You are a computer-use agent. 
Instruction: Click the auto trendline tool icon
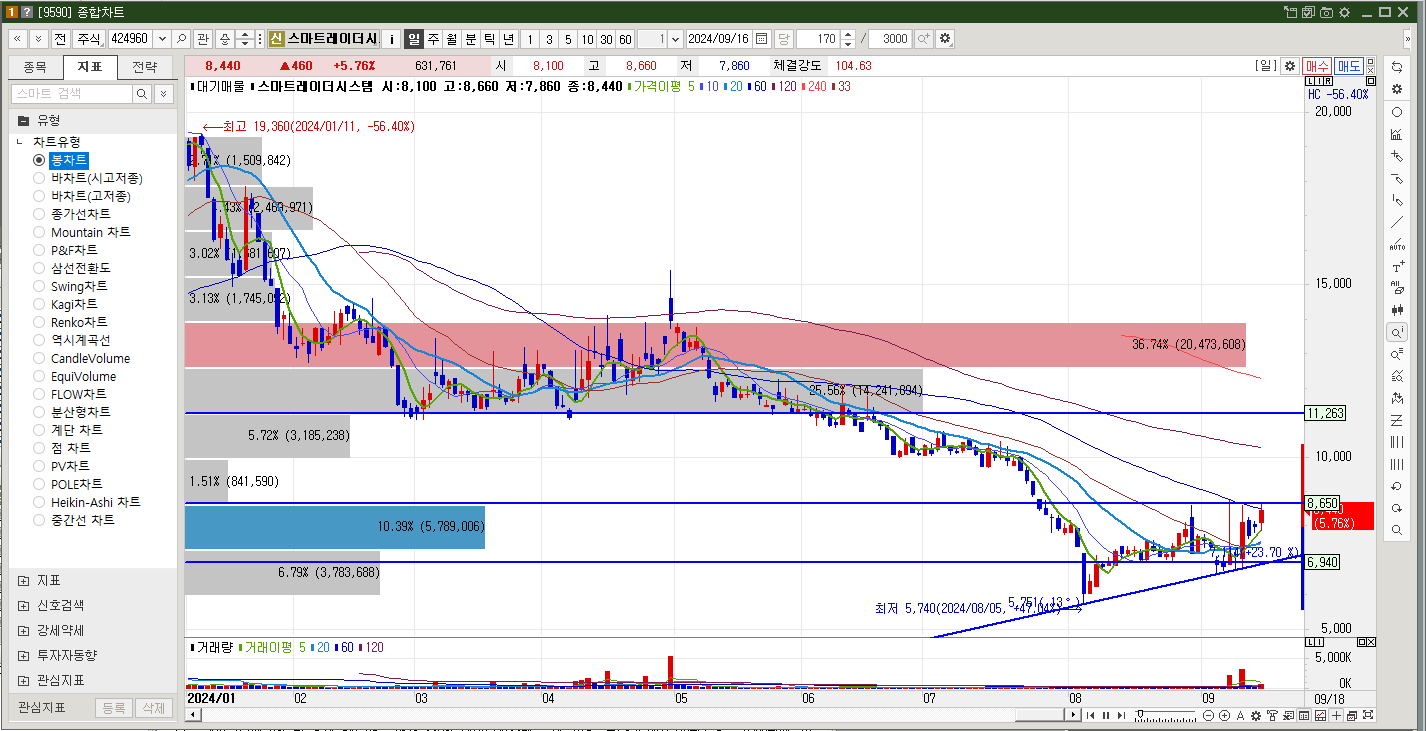pos(1397,245)
